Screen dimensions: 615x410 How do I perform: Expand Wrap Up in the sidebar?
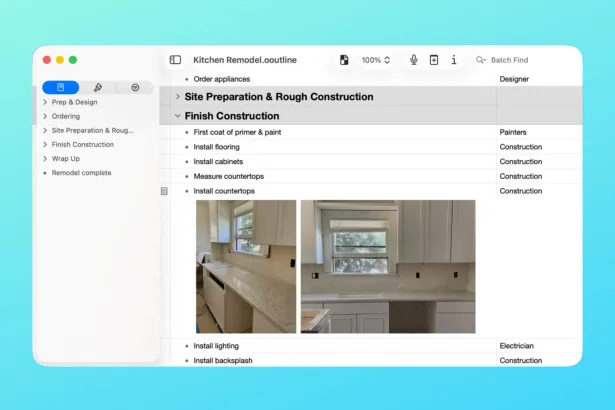[x=45, y=159]
